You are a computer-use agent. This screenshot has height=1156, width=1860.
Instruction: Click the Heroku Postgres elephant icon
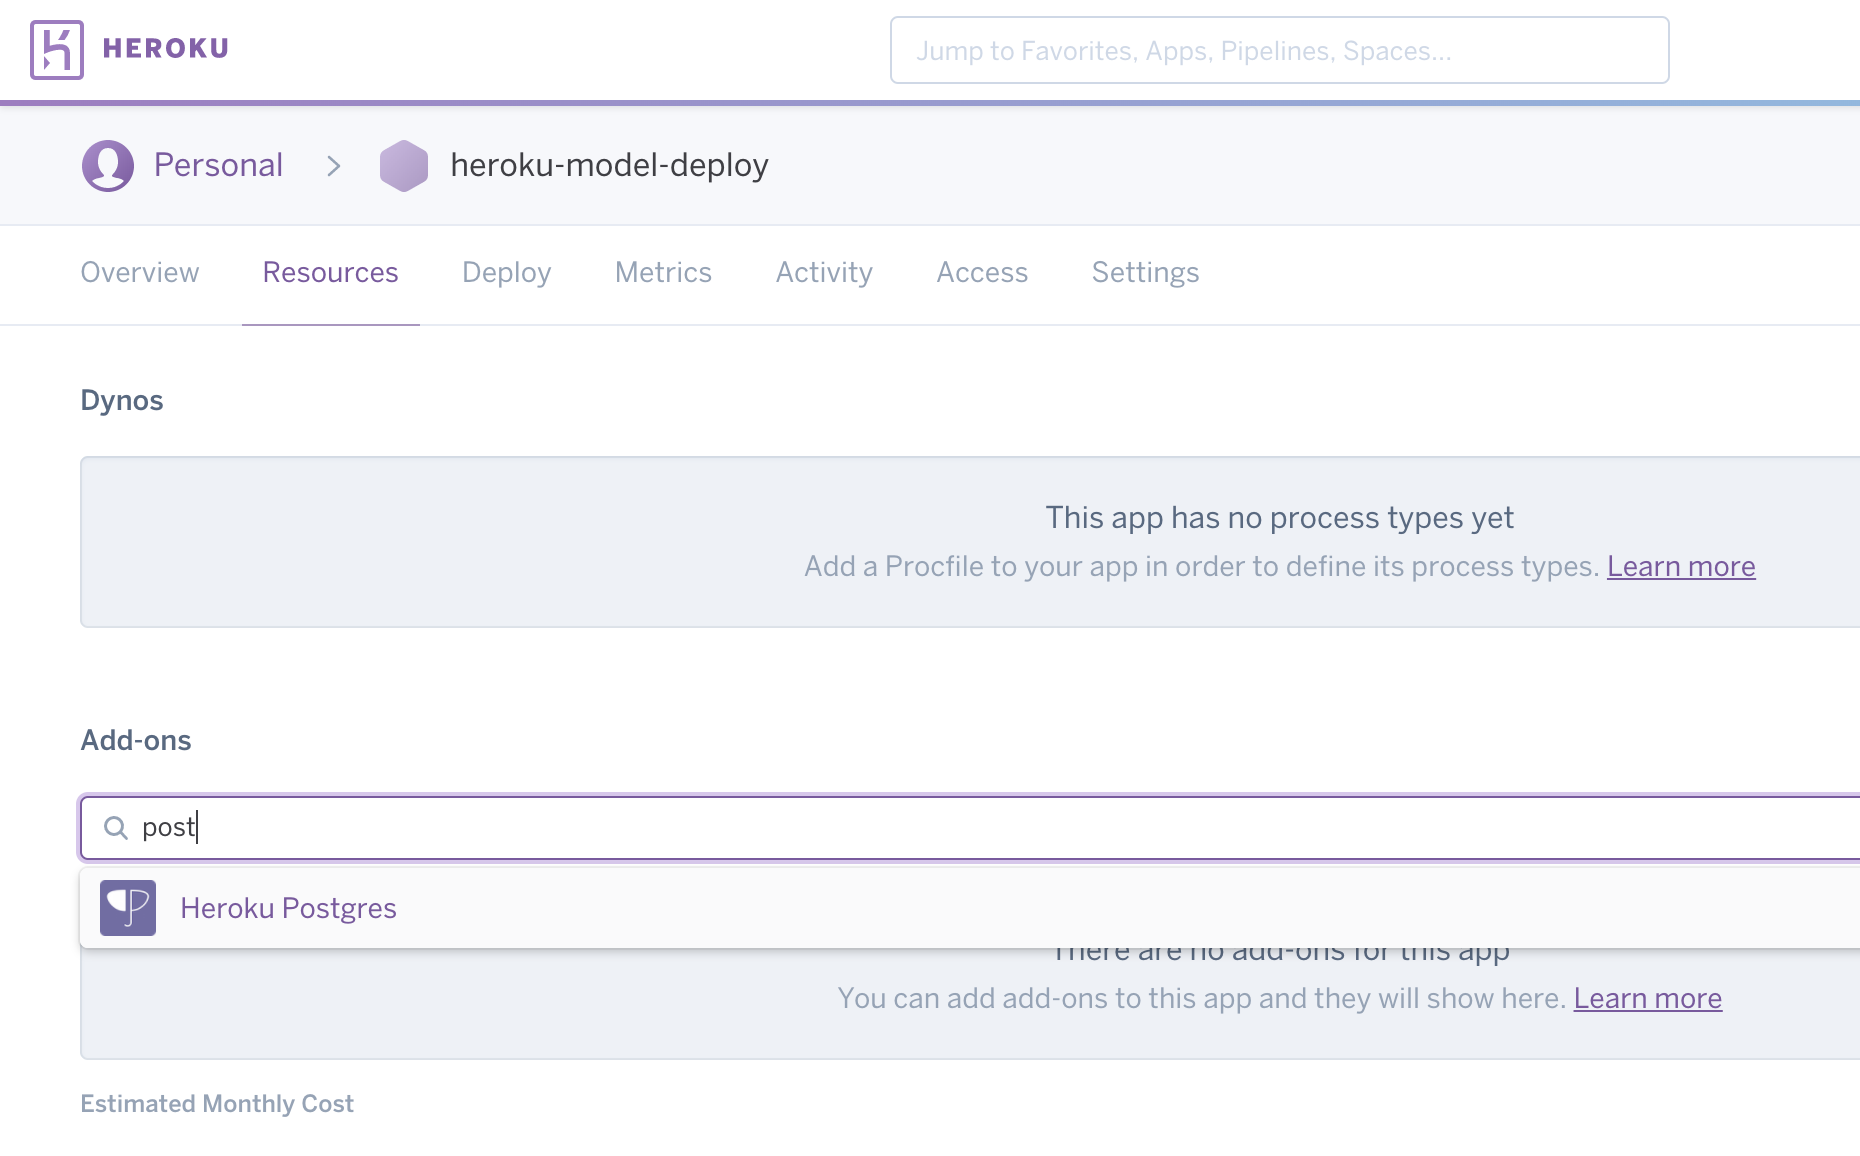(x=128, y=908)
